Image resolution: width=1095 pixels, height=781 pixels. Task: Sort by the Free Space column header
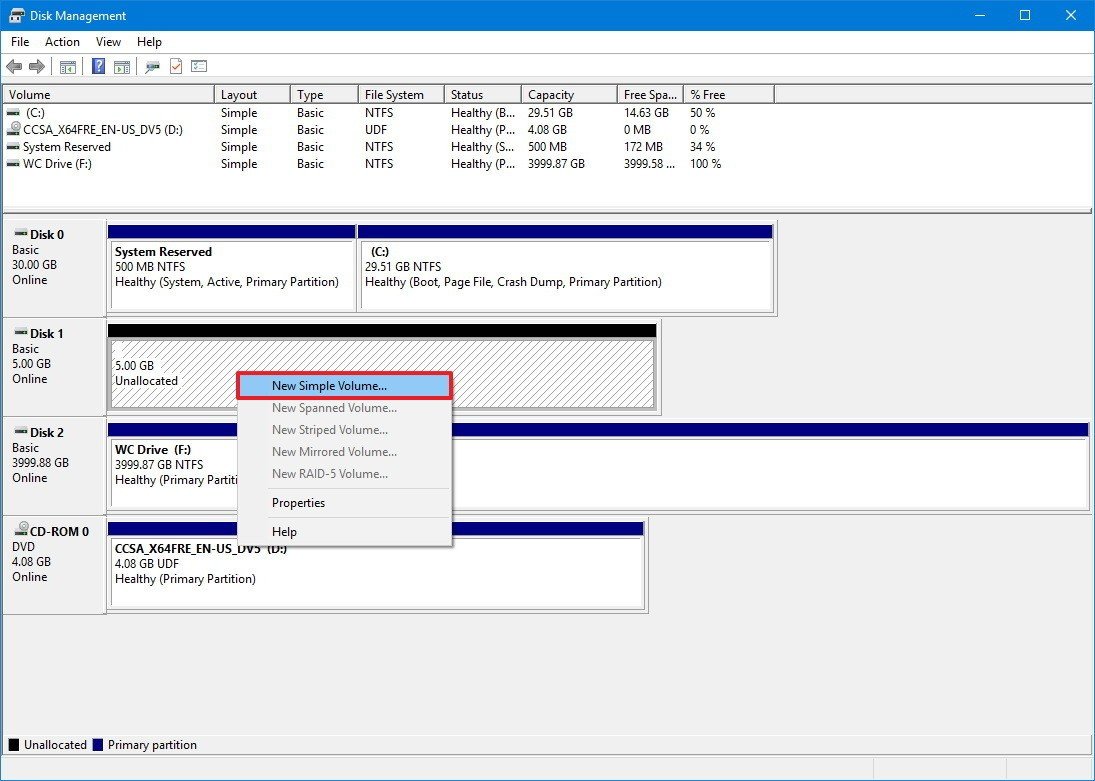pyautogui.click(x=650, y=94)
